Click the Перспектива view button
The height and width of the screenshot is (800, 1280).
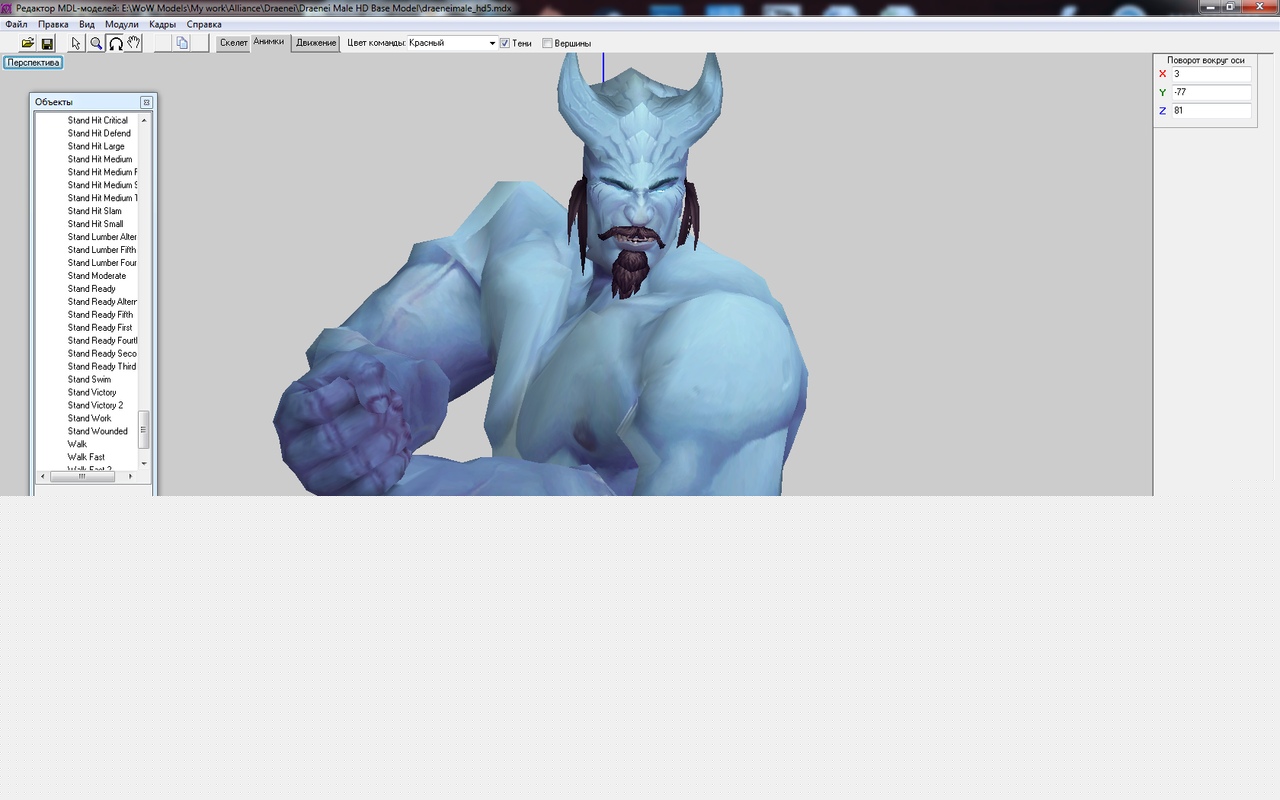click(34, 62)
